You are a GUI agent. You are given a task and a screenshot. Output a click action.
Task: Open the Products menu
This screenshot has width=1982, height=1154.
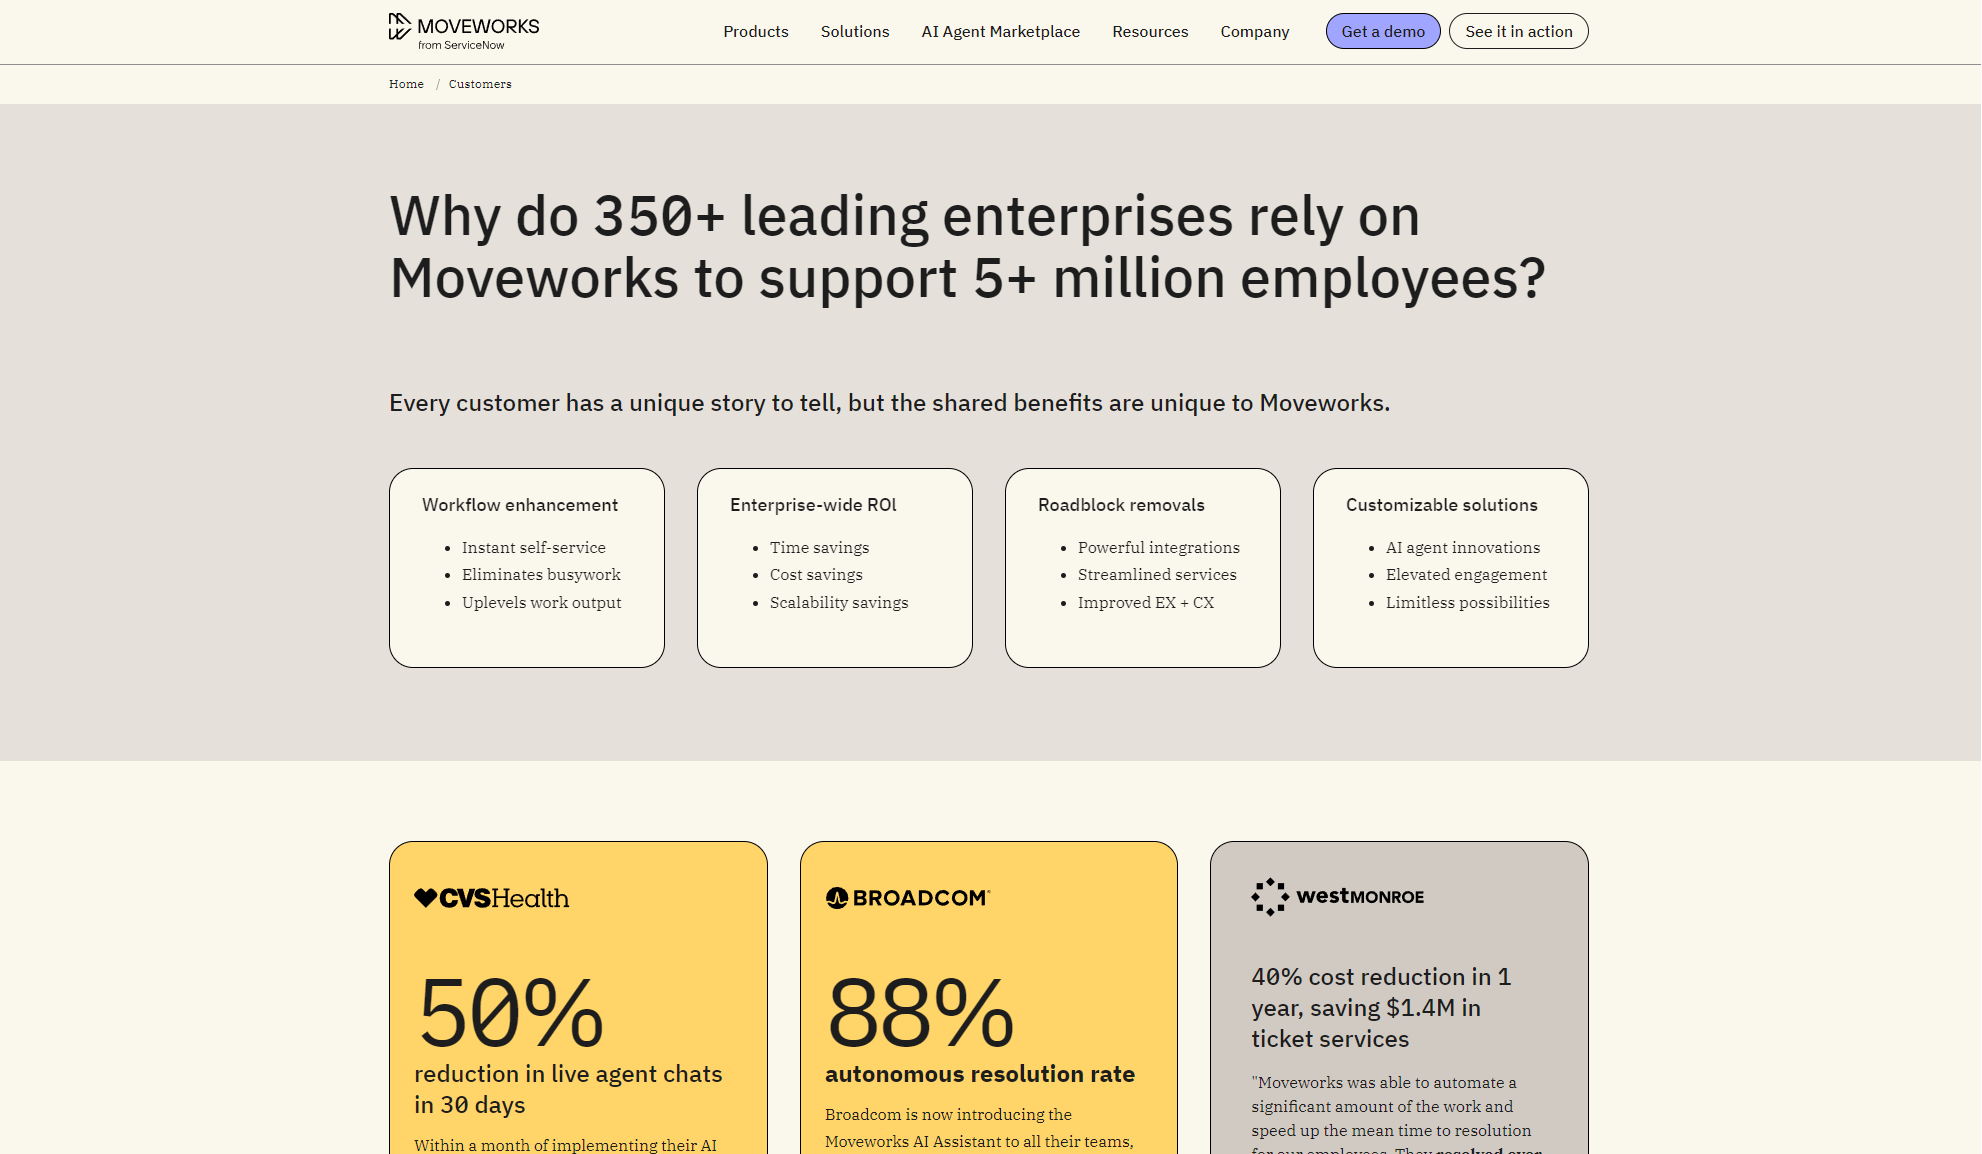click(x=755, y=31)
